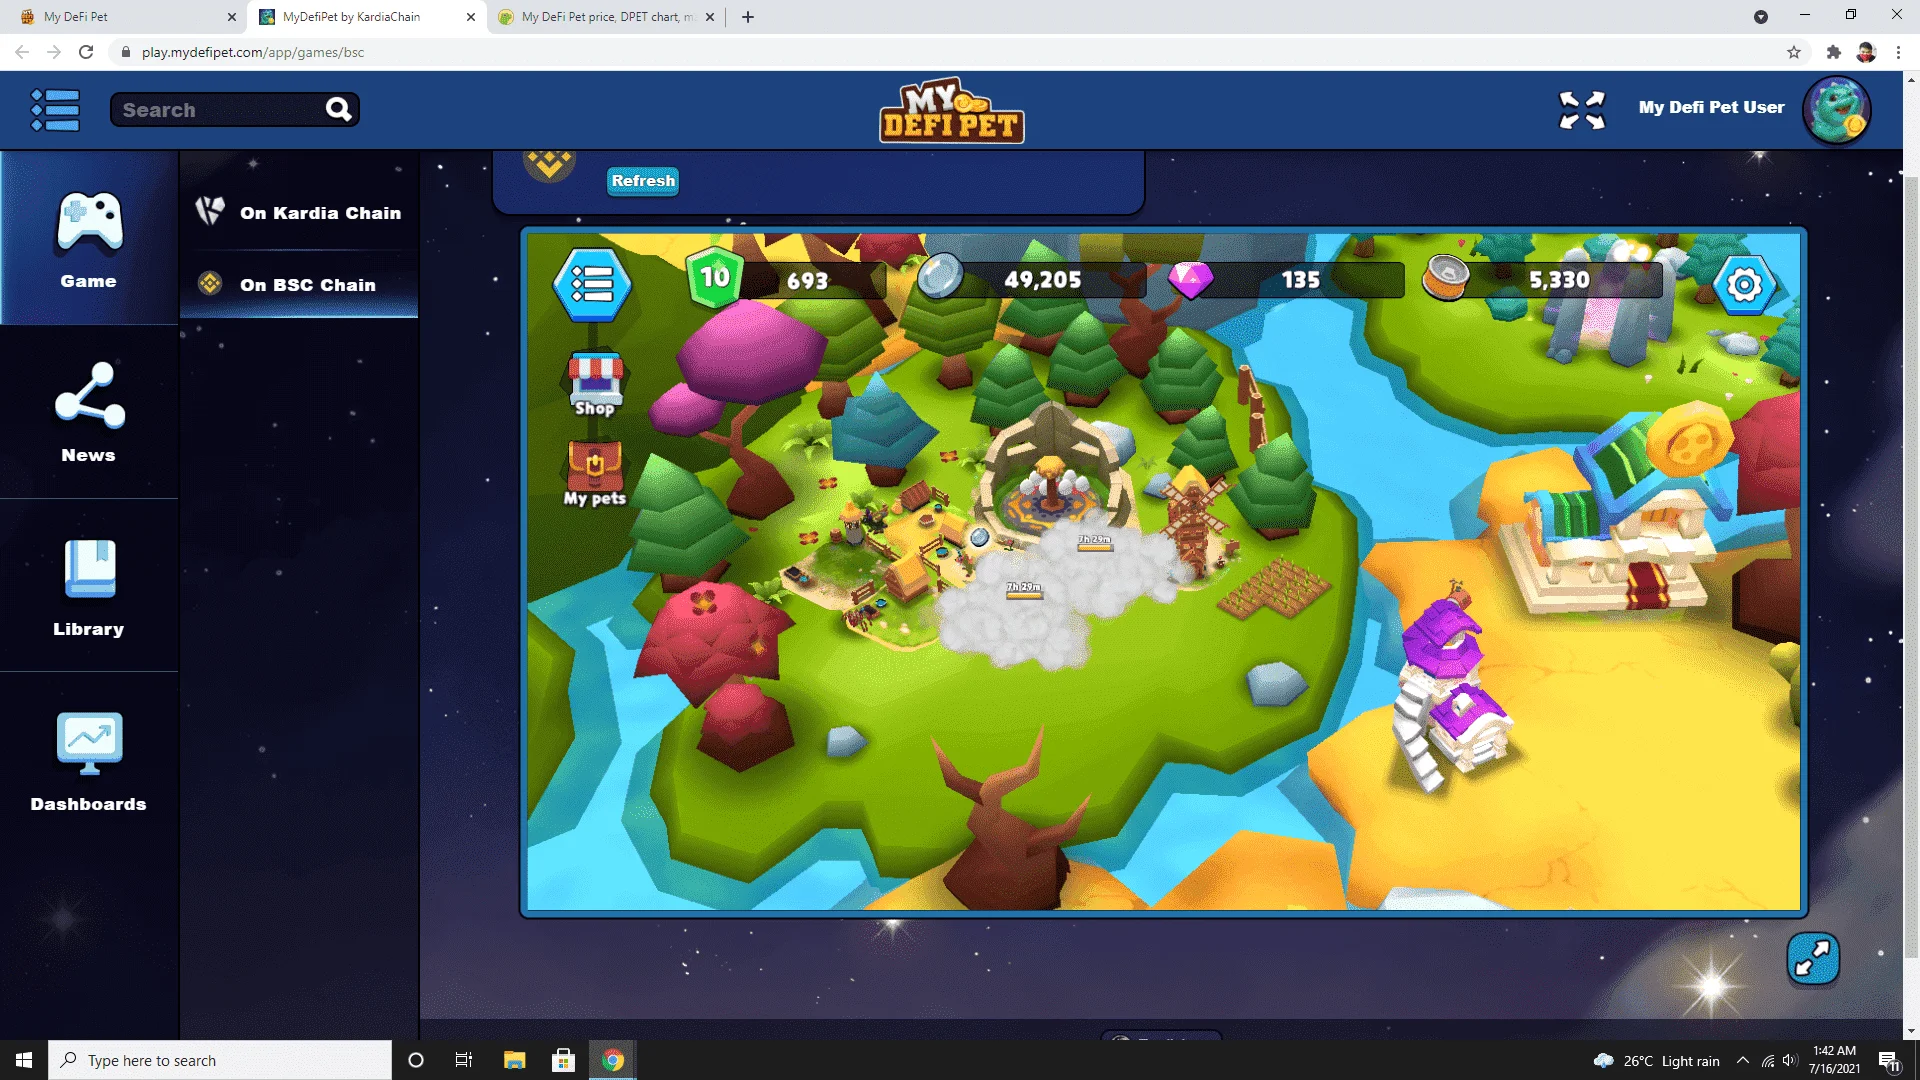Open Microsoft Store from taskbar
The height and width of the screenshot is (1080, 1920).
tap(563, 1060)
